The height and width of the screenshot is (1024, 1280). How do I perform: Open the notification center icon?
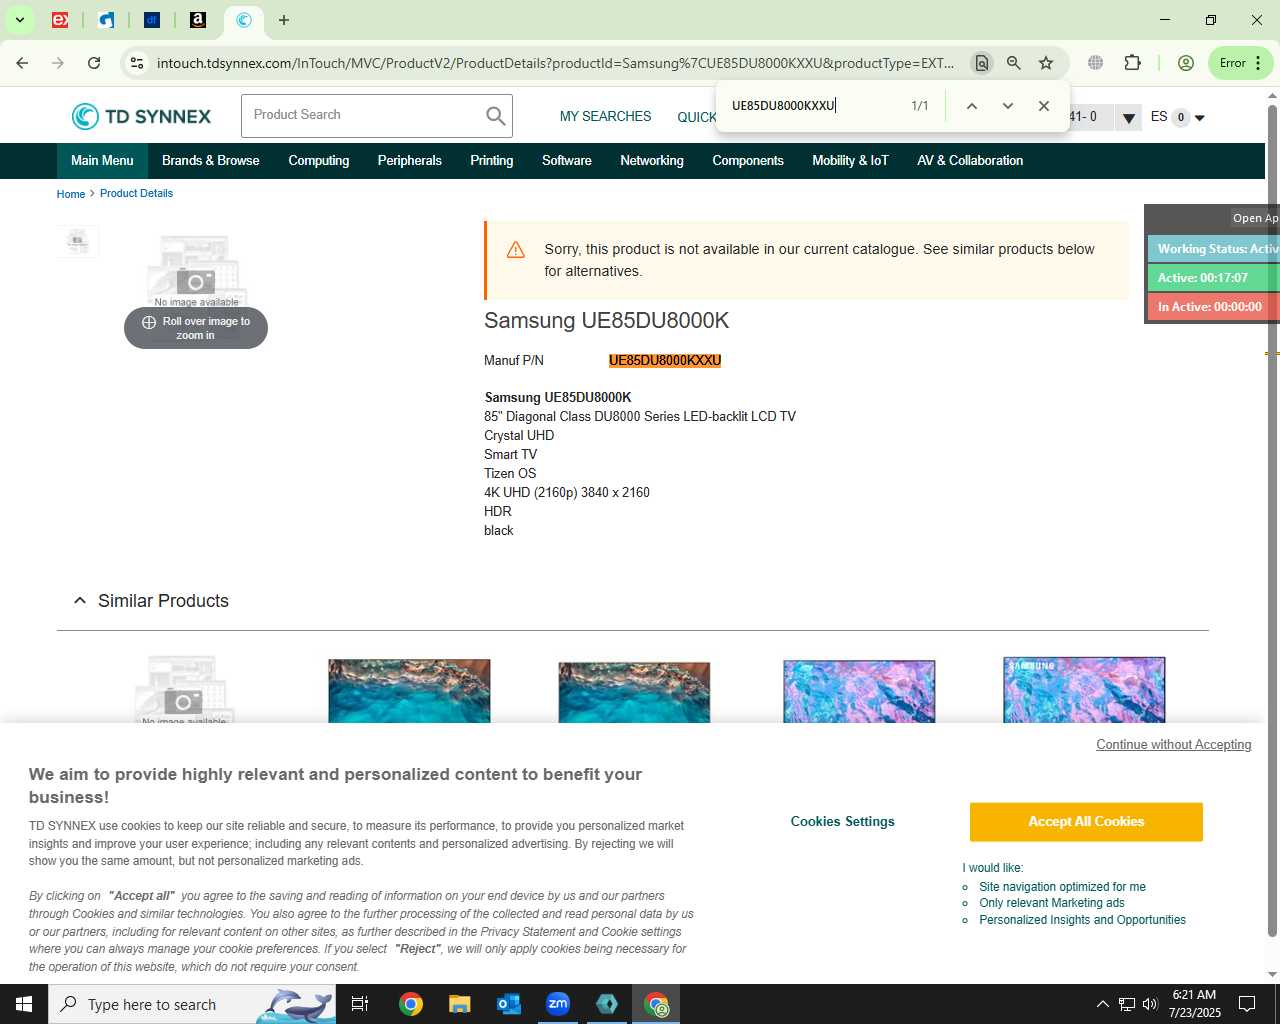pyautogui.click(x=1247, y=1004)
